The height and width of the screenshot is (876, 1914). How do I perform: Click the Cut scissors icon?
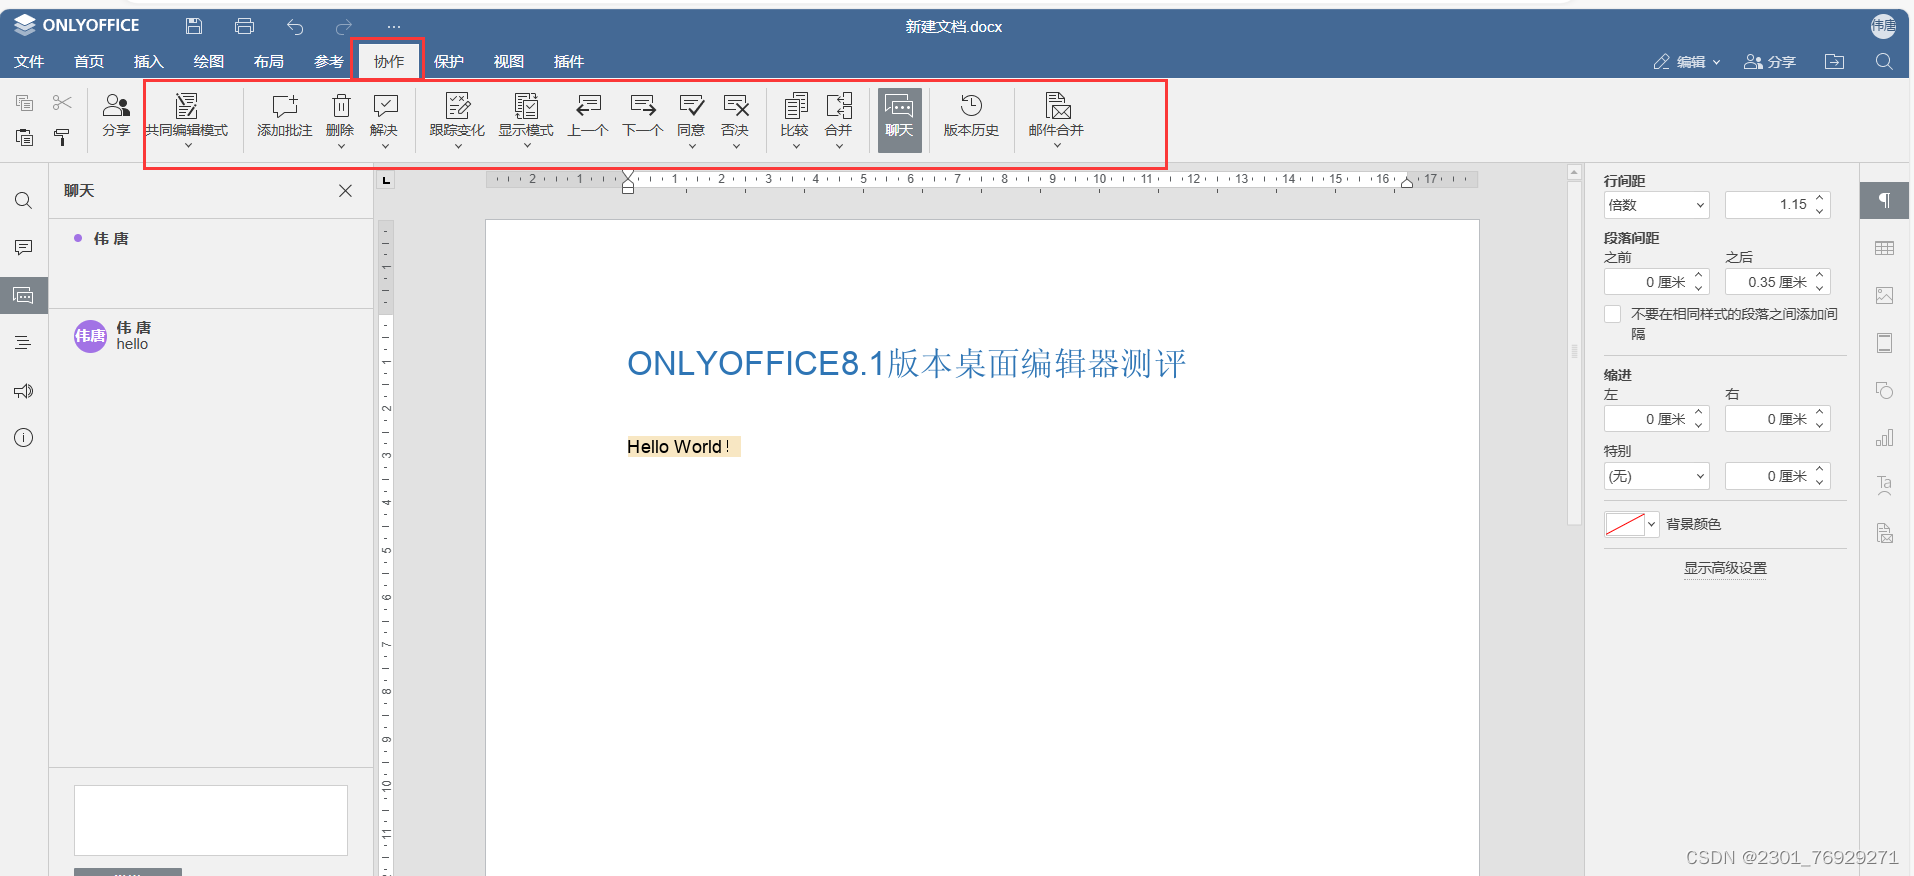(62, 102)
